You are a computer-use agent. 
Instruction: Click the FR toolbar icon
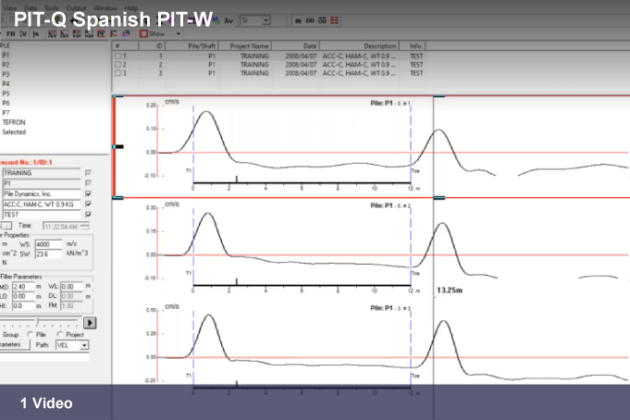pos(11,34)
